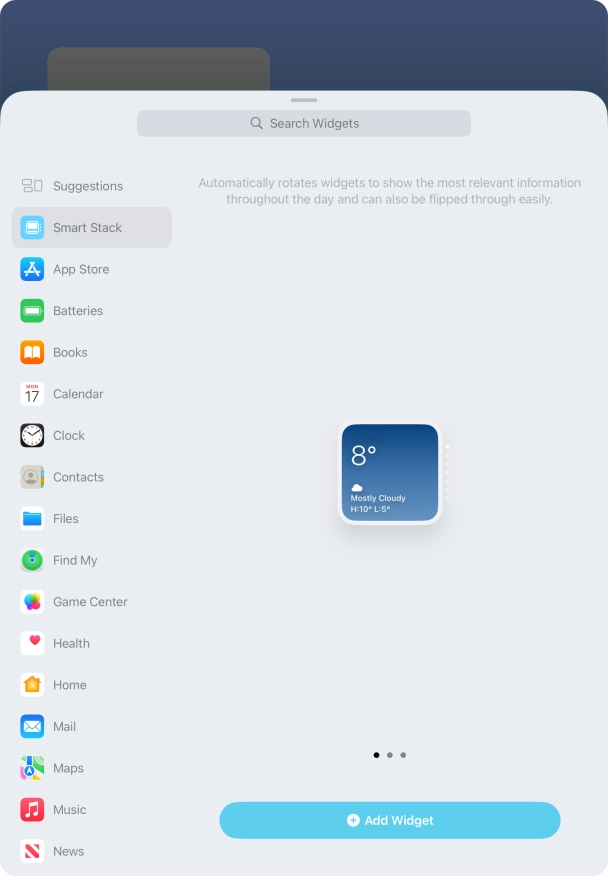
Task: Select the Contacts label
Action: click(78, 477)
